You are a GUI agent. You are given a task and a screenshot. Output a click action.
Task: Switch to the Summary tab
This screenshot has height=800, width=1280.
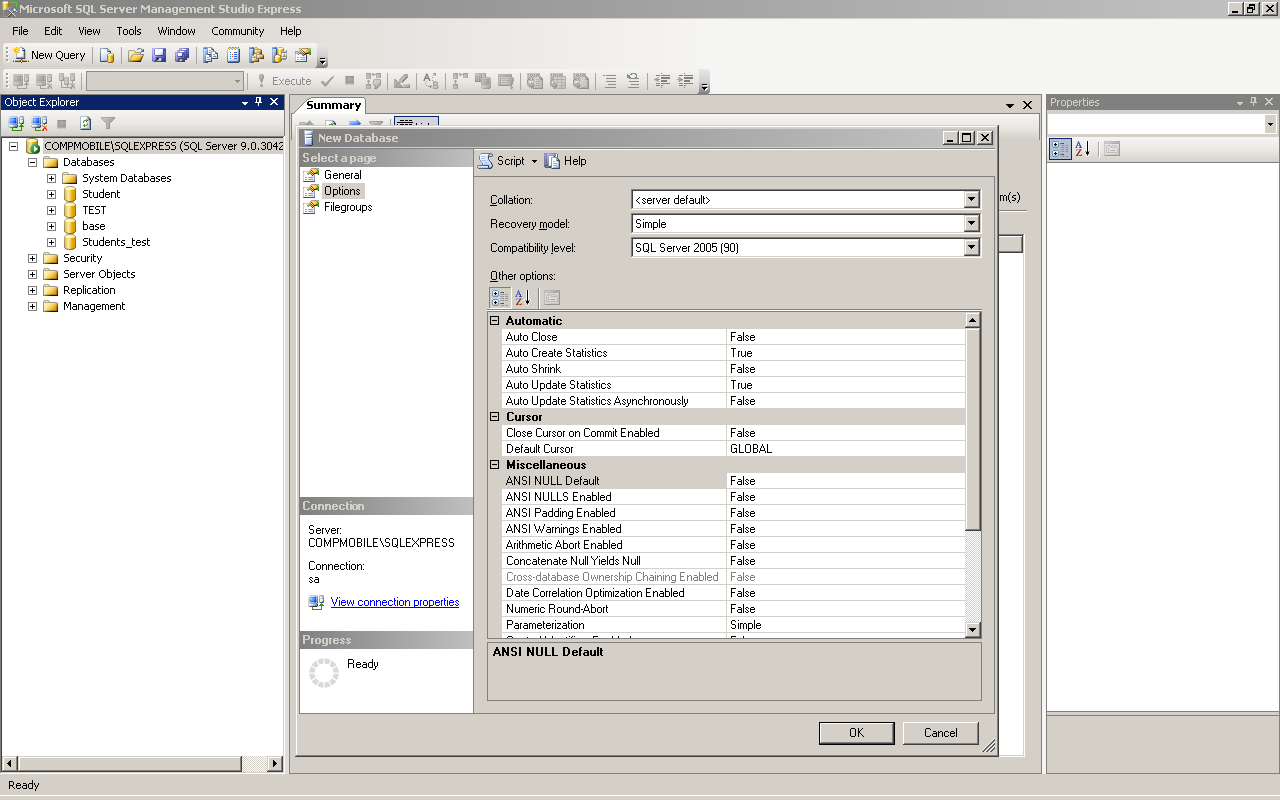[334, 105]
